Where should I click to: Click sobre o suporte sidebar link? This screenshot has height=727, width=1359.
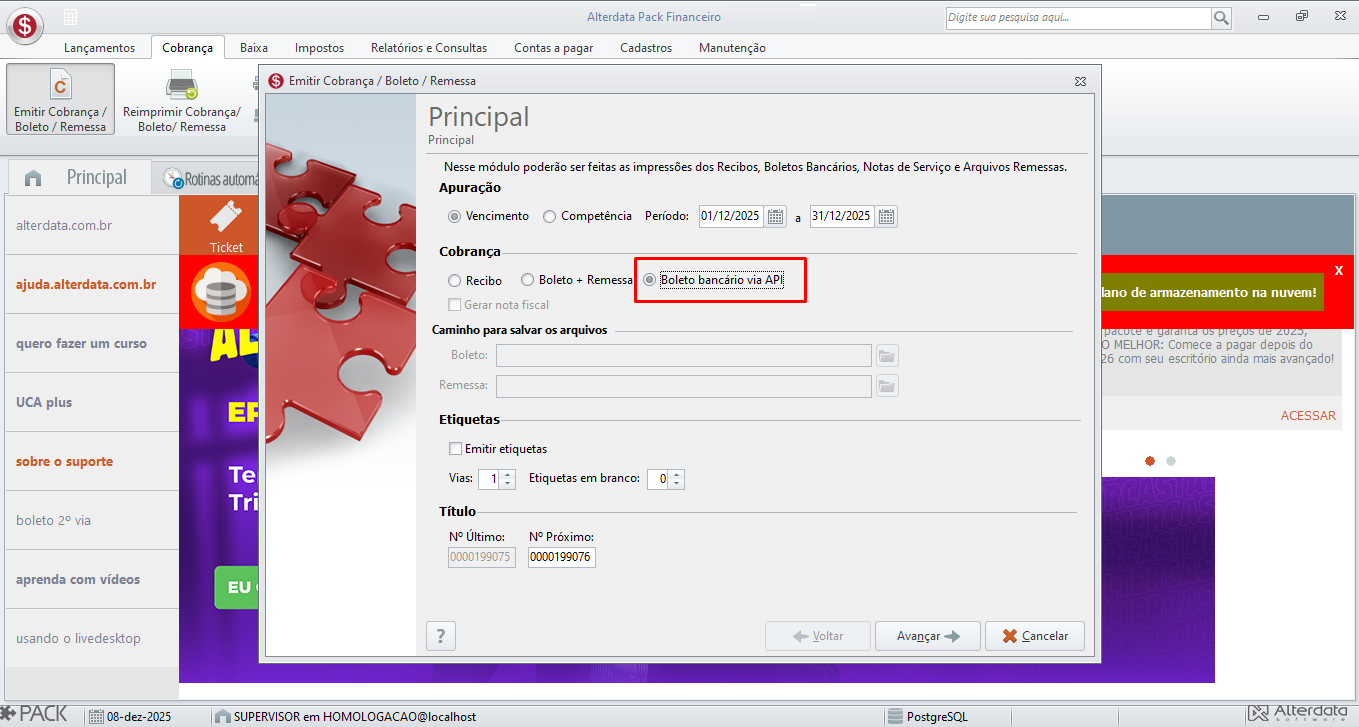[x=92, y=461]
